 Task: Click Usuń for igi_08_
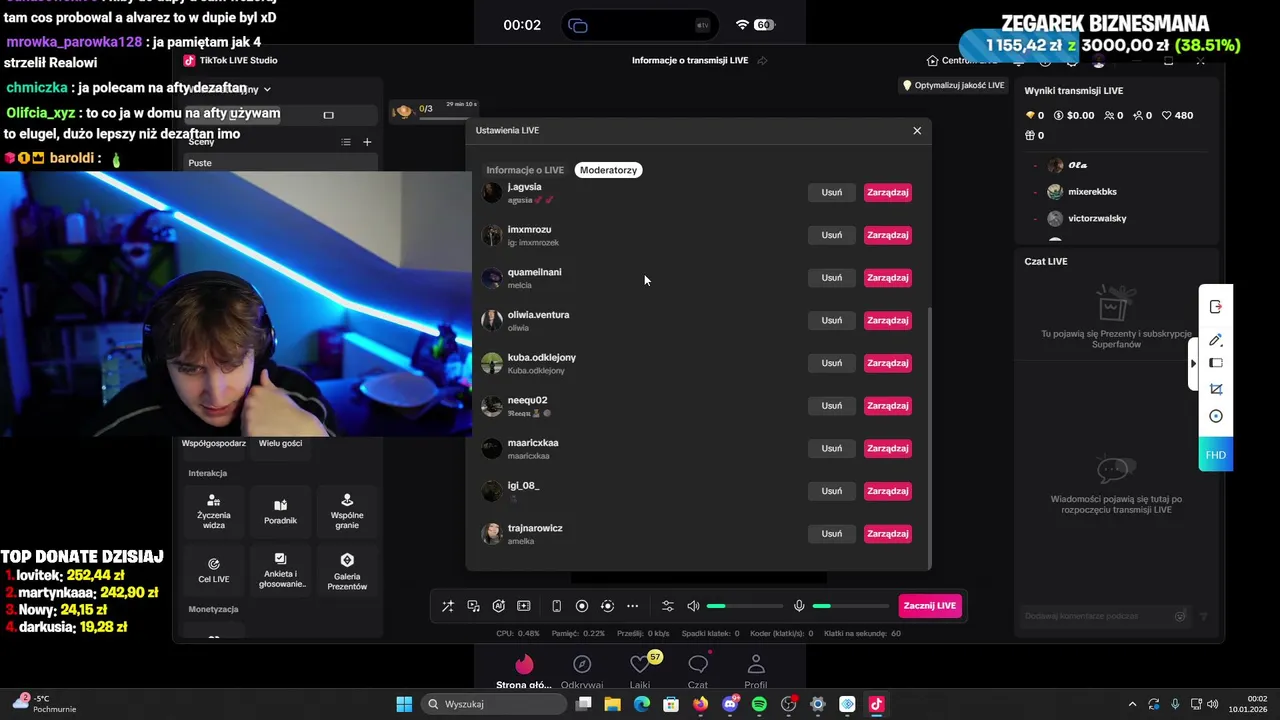832,491
